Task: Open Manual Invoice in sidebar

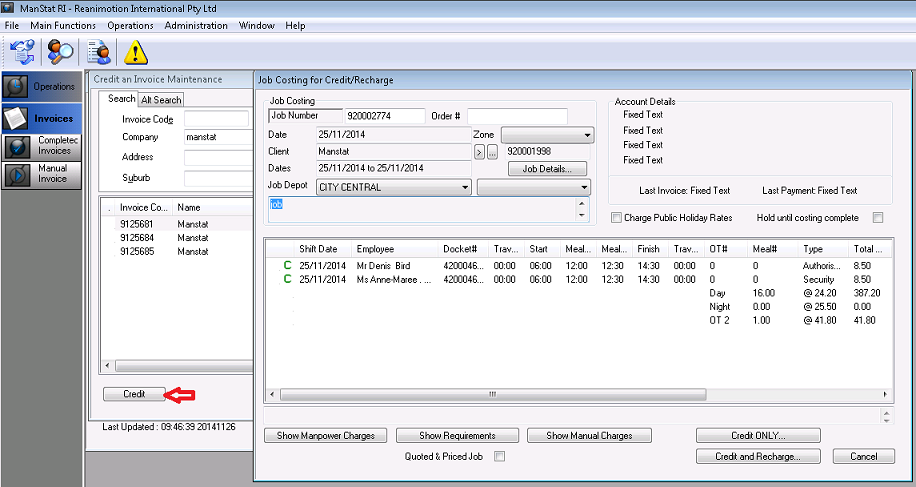Action: pos(41,174)
